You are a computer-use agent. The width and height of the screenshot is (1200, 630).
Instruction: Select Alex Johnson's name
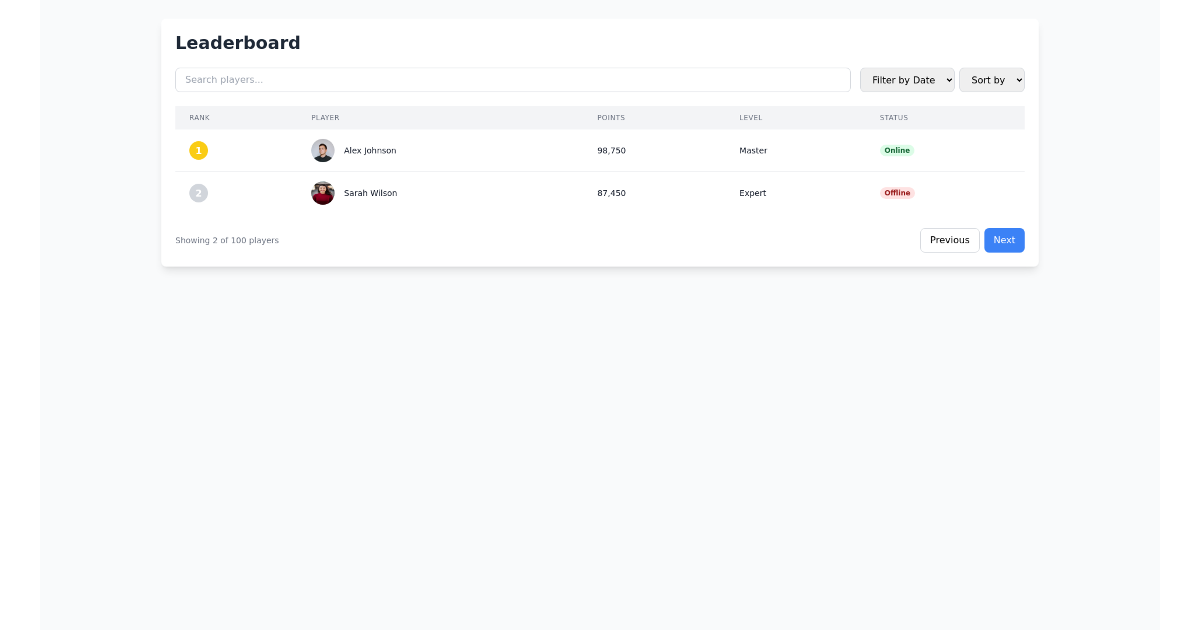pyautogui.click(x=370, y=150)
